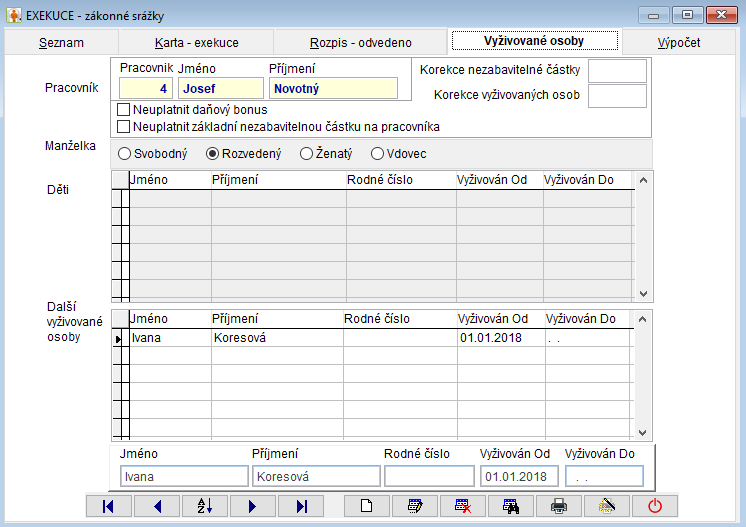
Task: Click Vyživován Do header in Další osoby grid
Action: 588,319
